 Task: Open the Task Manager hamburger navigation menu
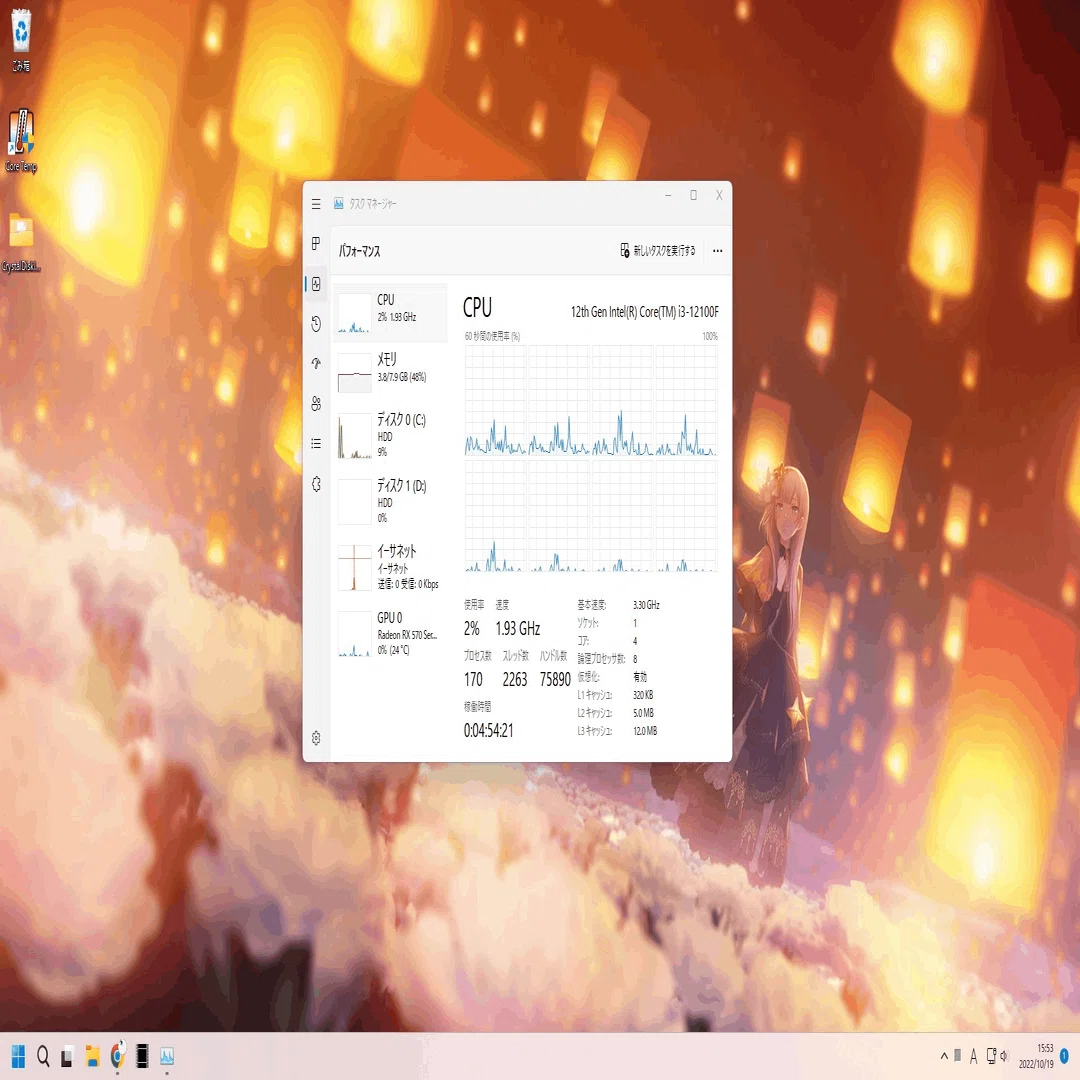coord(315,204)
